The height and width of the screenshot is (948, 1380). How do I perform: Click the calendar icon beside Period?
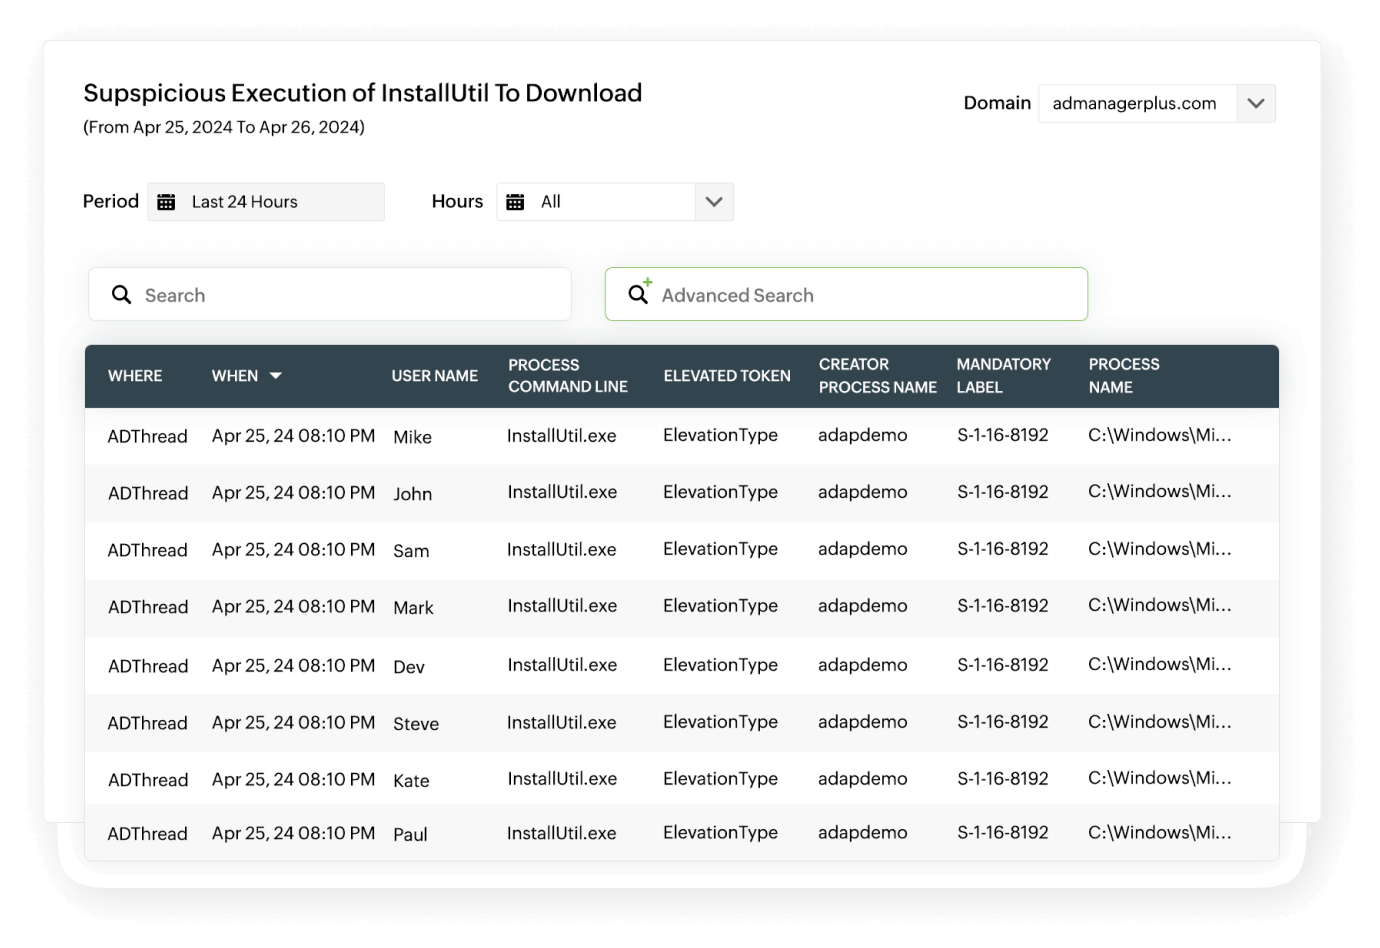[166, 201]
